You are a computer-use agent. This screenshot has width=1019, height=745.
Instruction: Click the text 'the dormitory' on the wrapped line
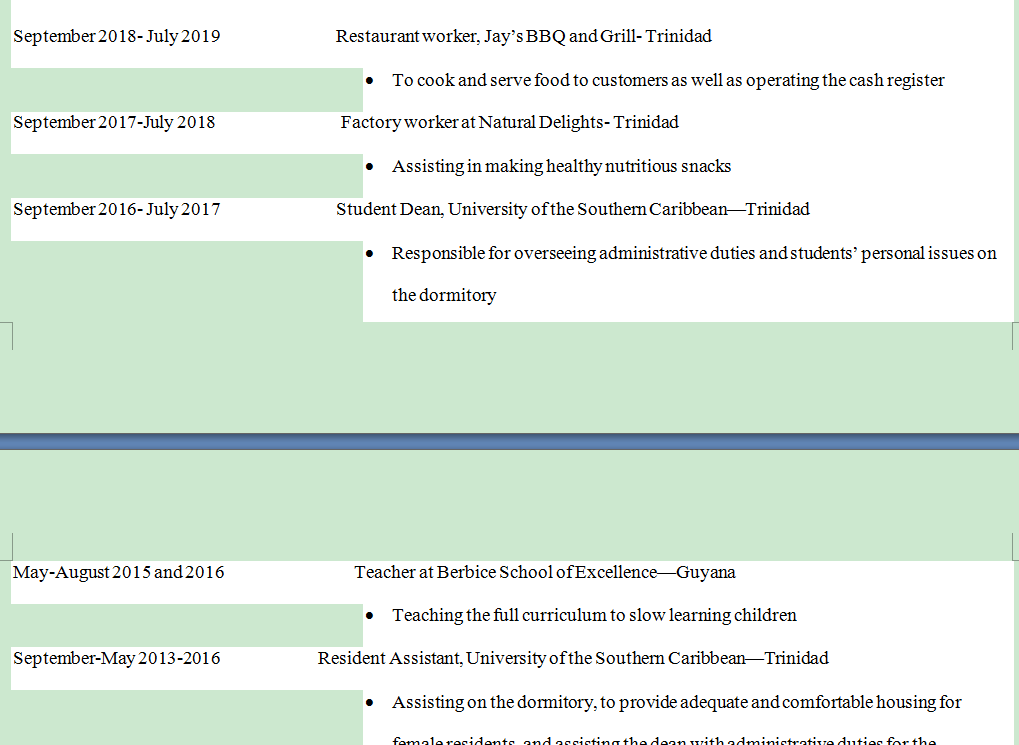[x=444, y=296]
